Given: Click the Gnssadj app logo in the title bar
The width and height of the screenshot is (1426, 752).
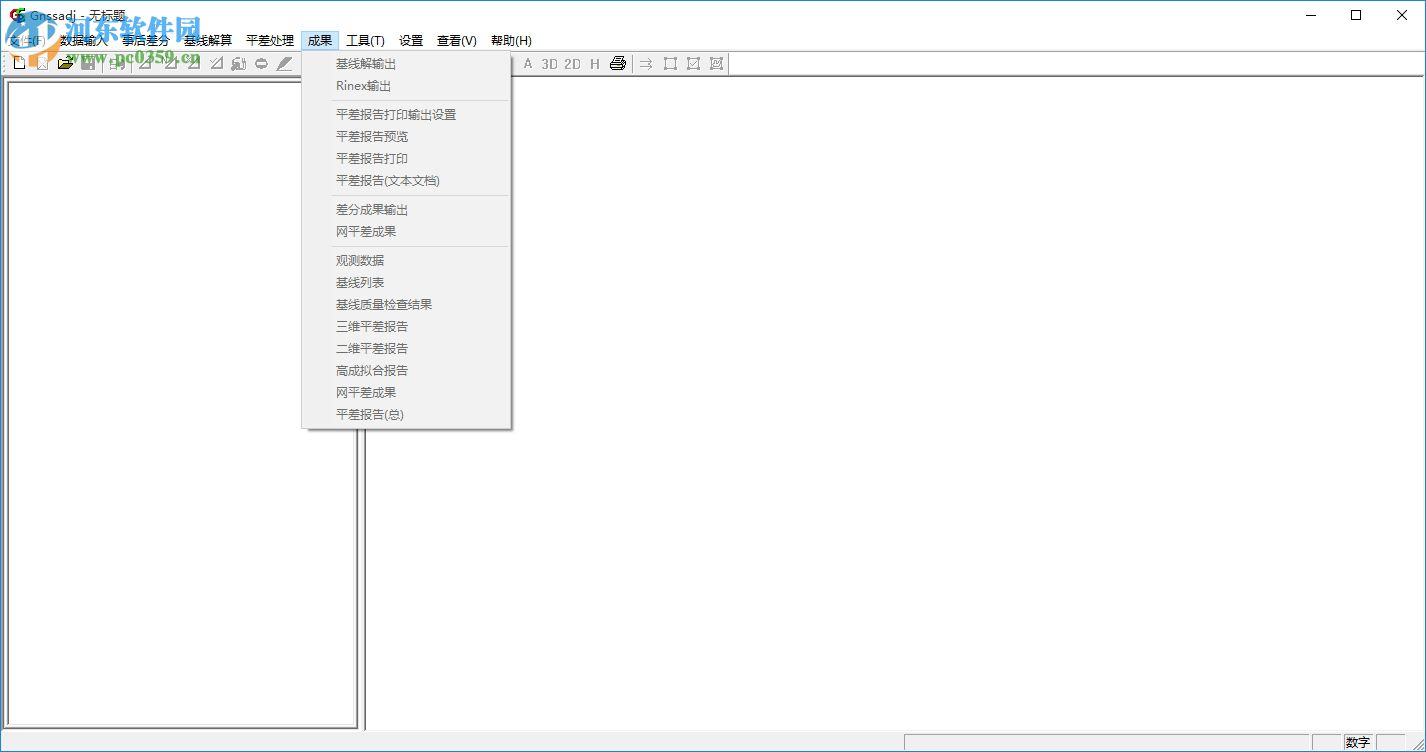Looking at the screenshot, I should [x=17, y=15].
